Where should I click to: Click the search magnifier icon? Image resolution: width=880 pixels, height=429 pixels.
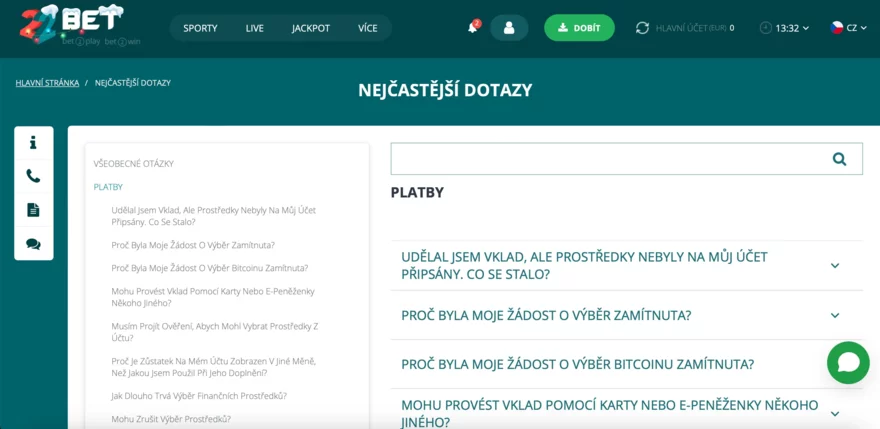[x=839, y=159]
